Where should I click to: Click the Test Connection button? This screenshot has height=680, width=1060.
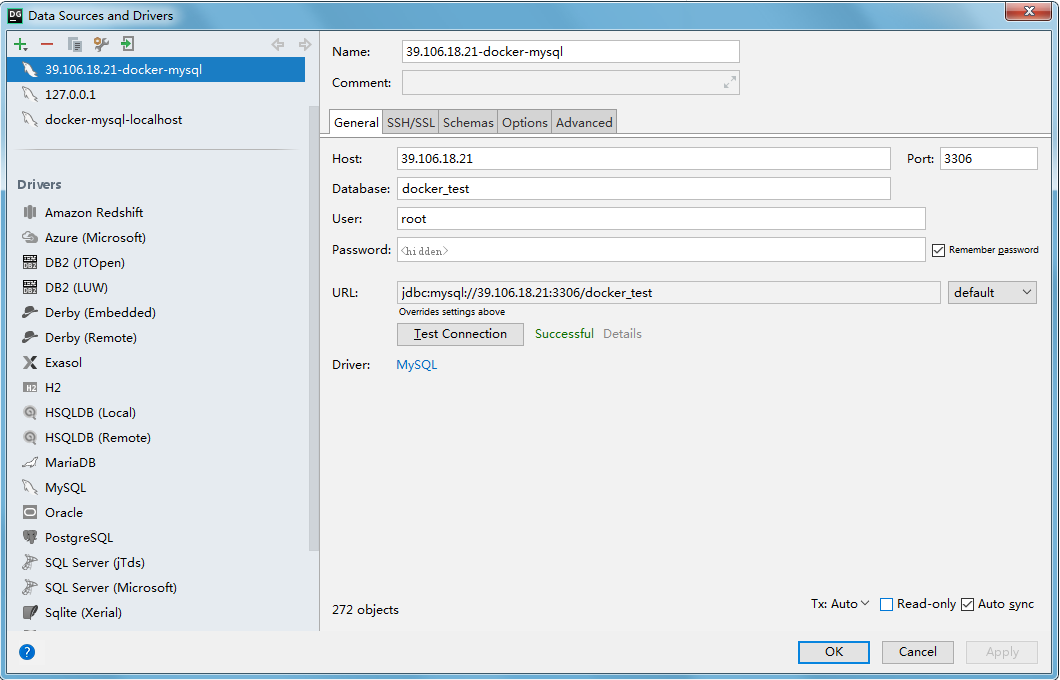pos(460,334)
